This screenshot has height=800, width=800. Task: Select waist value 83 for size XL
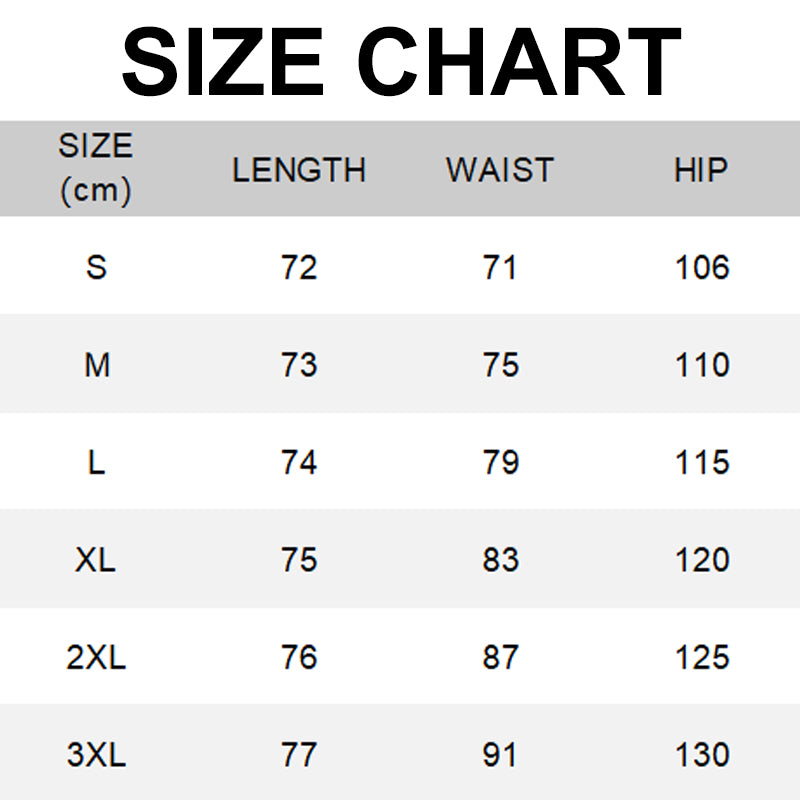tap(499, 560)
